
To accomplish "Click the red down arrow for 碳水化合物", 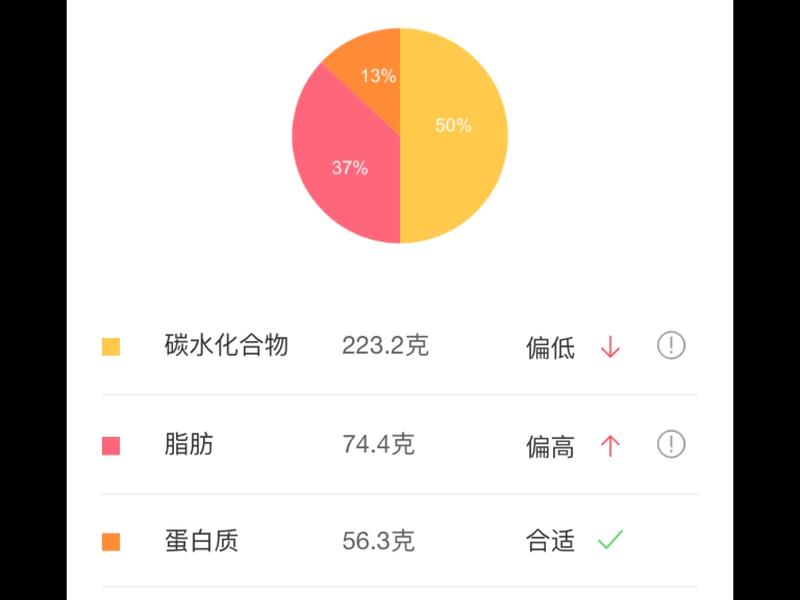I will tap(612, 345).
